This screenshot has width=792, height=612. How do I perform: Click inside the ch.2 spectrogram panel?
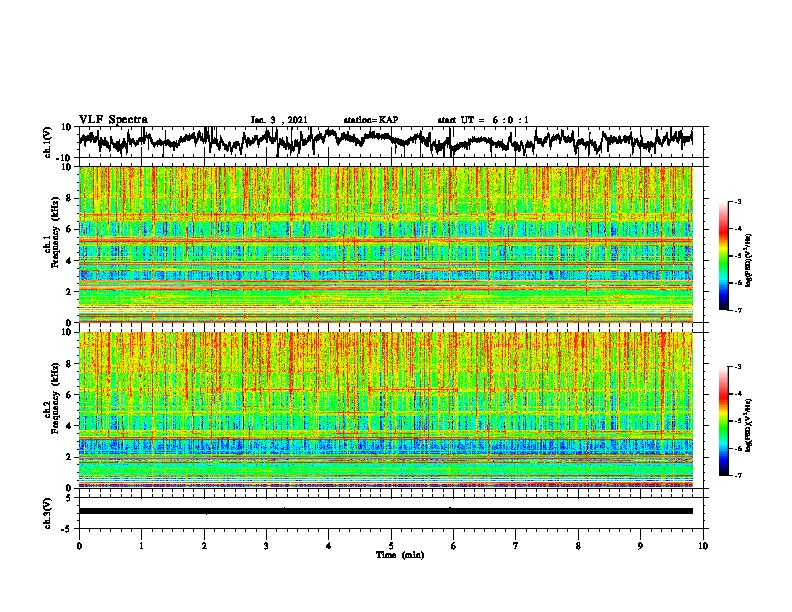point(385,410)
